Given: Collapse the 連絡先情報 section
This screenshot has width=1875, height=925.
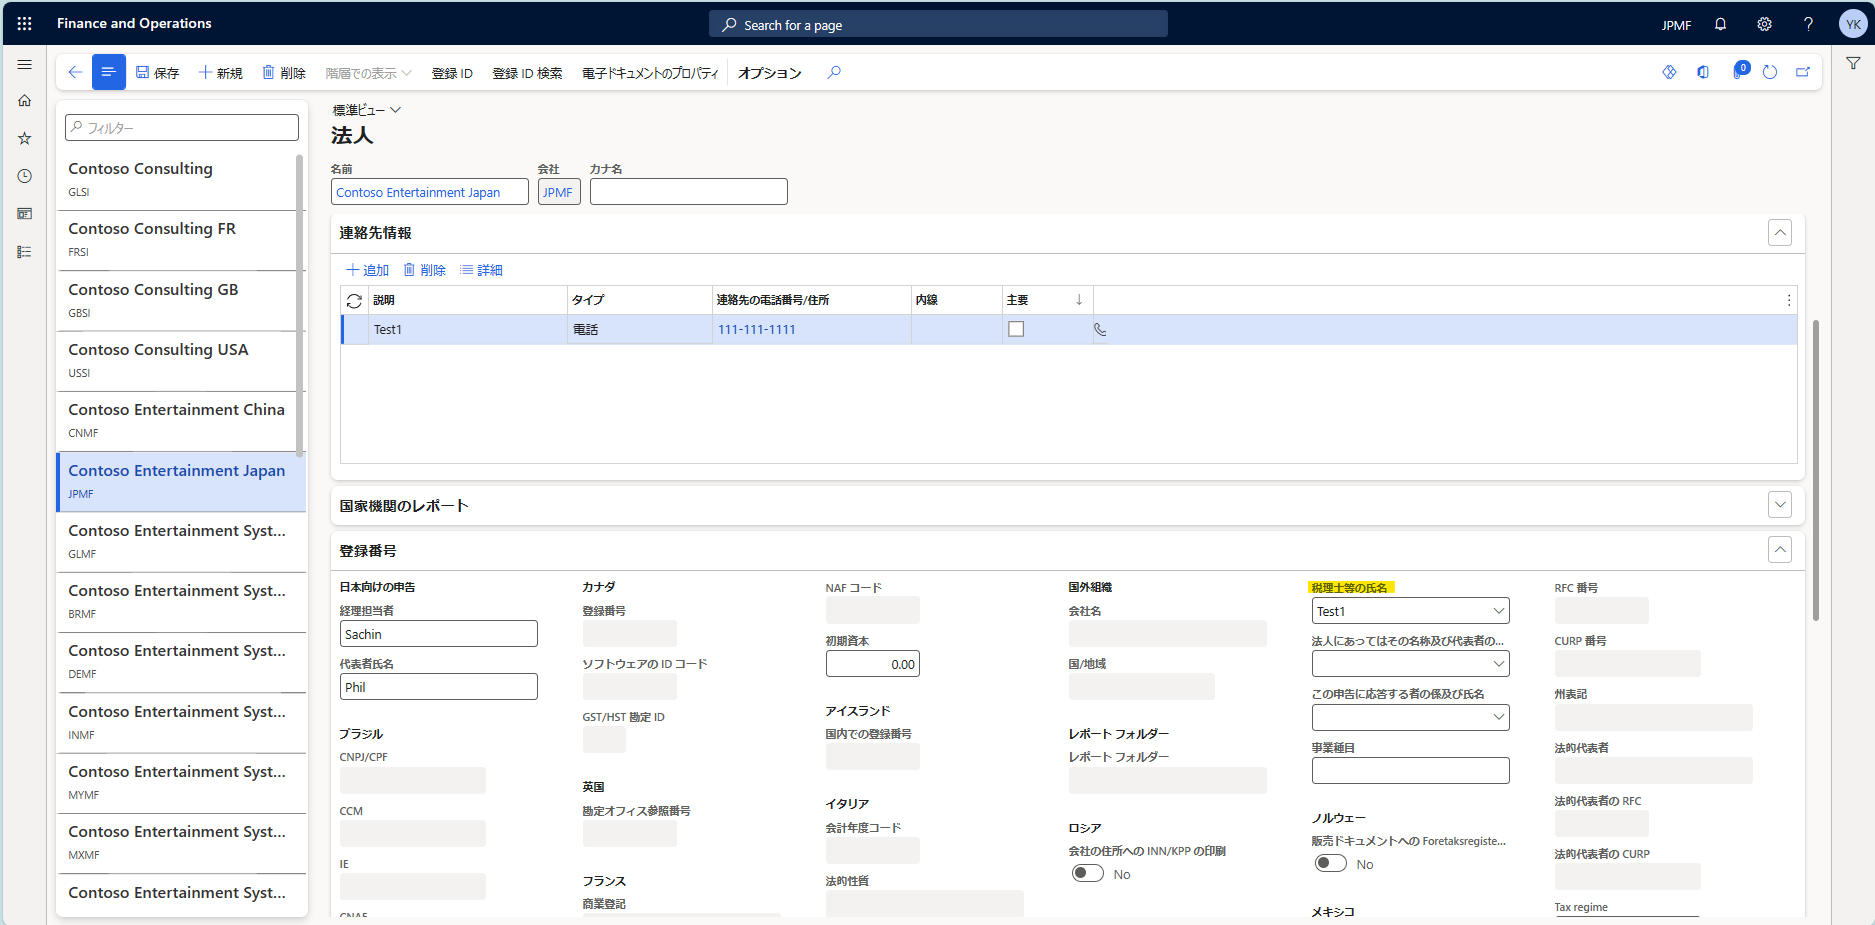Looking at the screenshot, I should (1780, 233).
